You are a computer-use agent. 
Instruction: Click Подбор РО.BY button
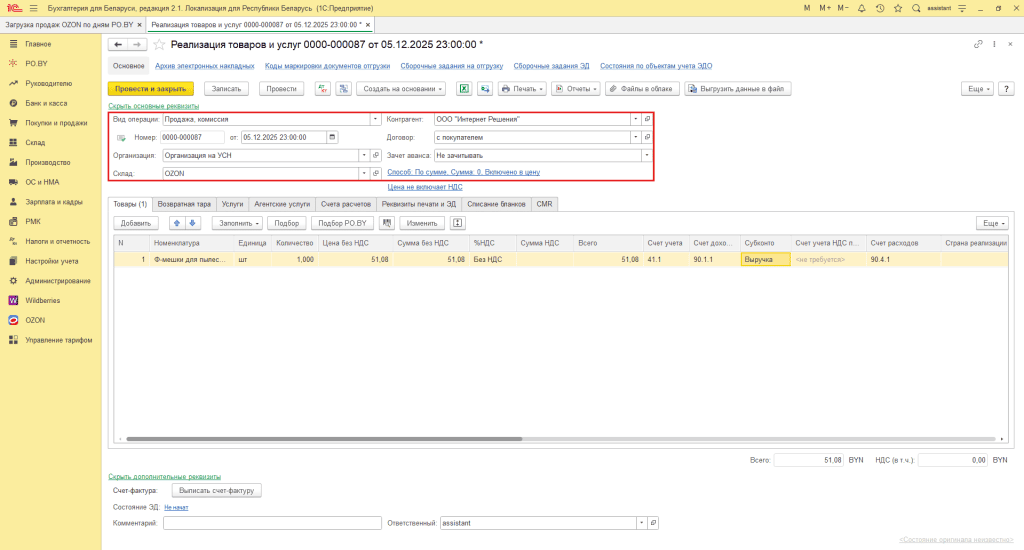(342, 223)
